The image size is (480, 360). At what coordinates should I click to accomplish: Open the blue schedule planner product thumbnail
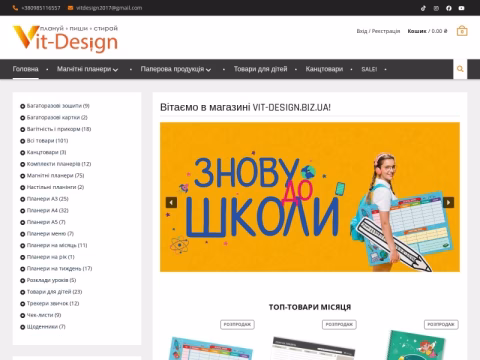pos(211,348)
